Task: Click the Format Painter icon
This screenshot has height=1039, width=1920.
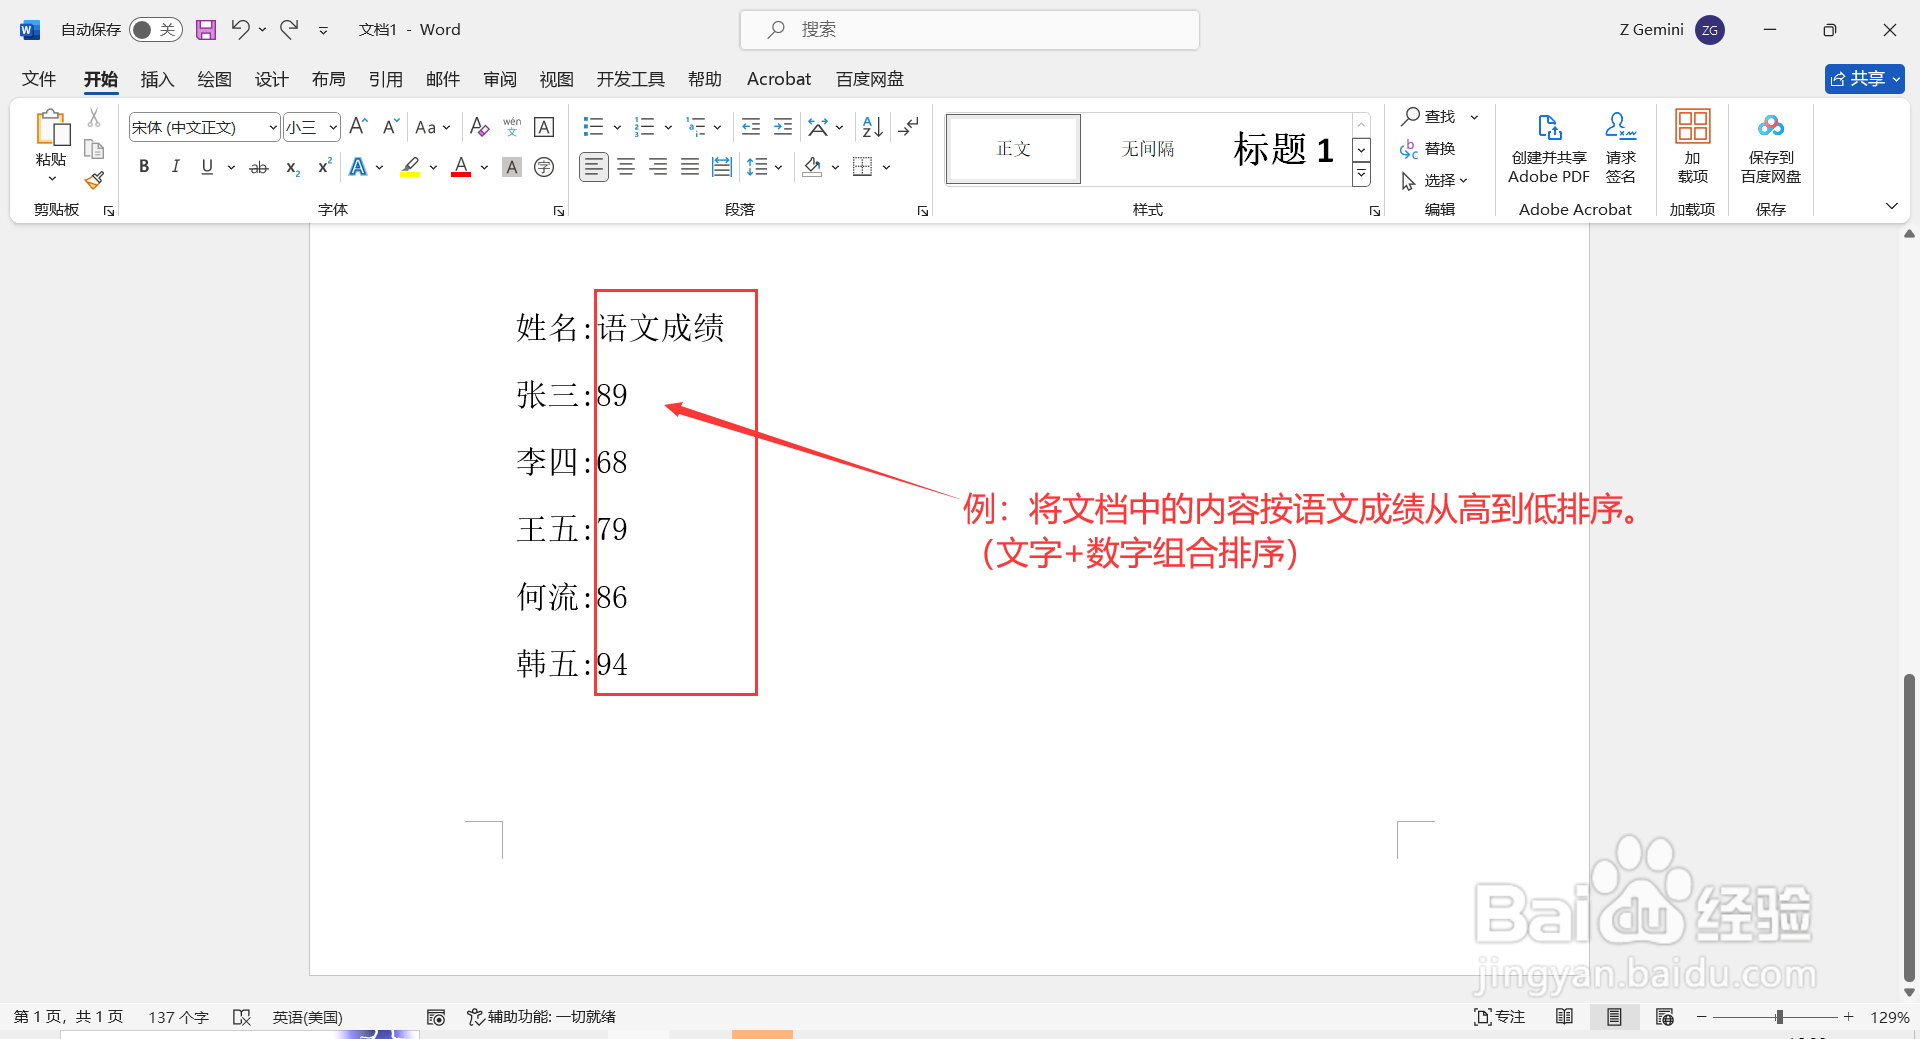Action: pos(94,180)
